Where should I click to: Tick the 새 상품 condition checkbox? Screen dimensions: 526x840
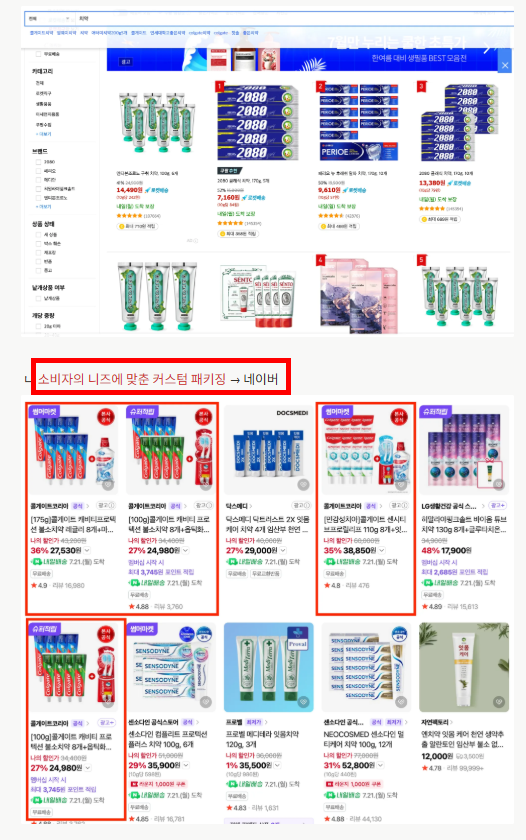coord(38,235)
